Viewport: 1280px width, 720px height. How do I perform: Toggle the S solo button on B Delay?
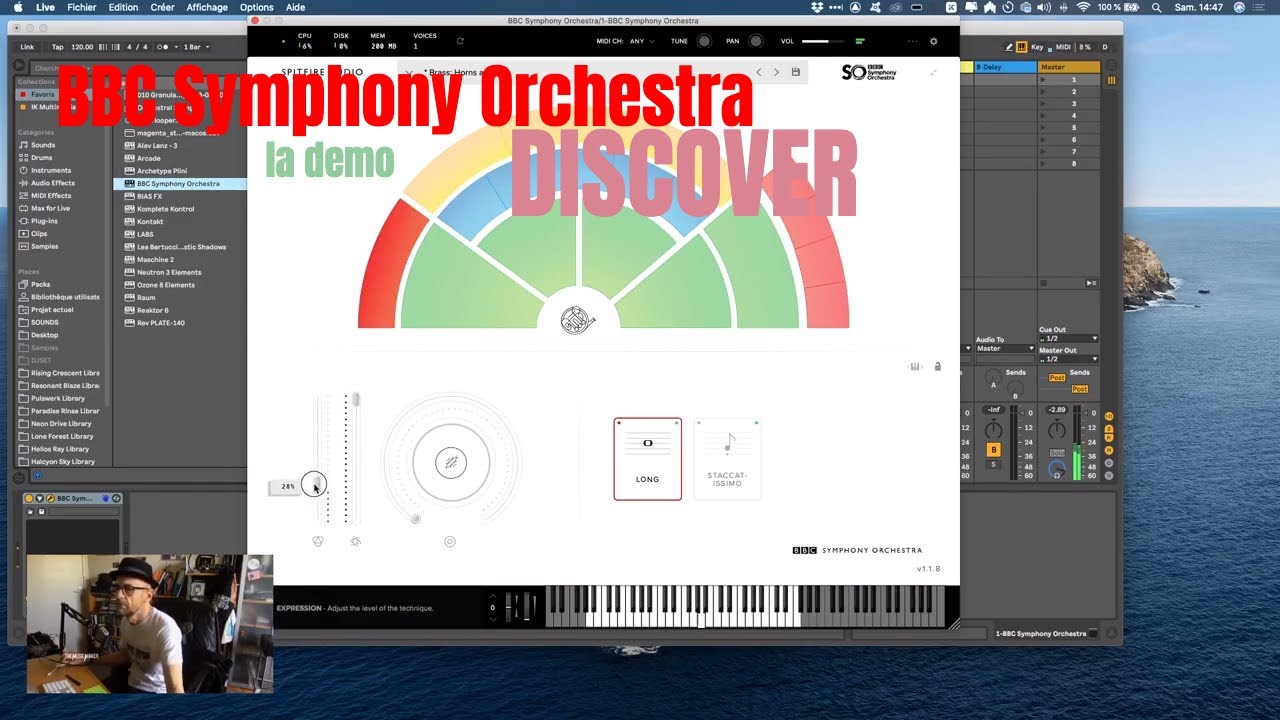(x=993, y=464)
